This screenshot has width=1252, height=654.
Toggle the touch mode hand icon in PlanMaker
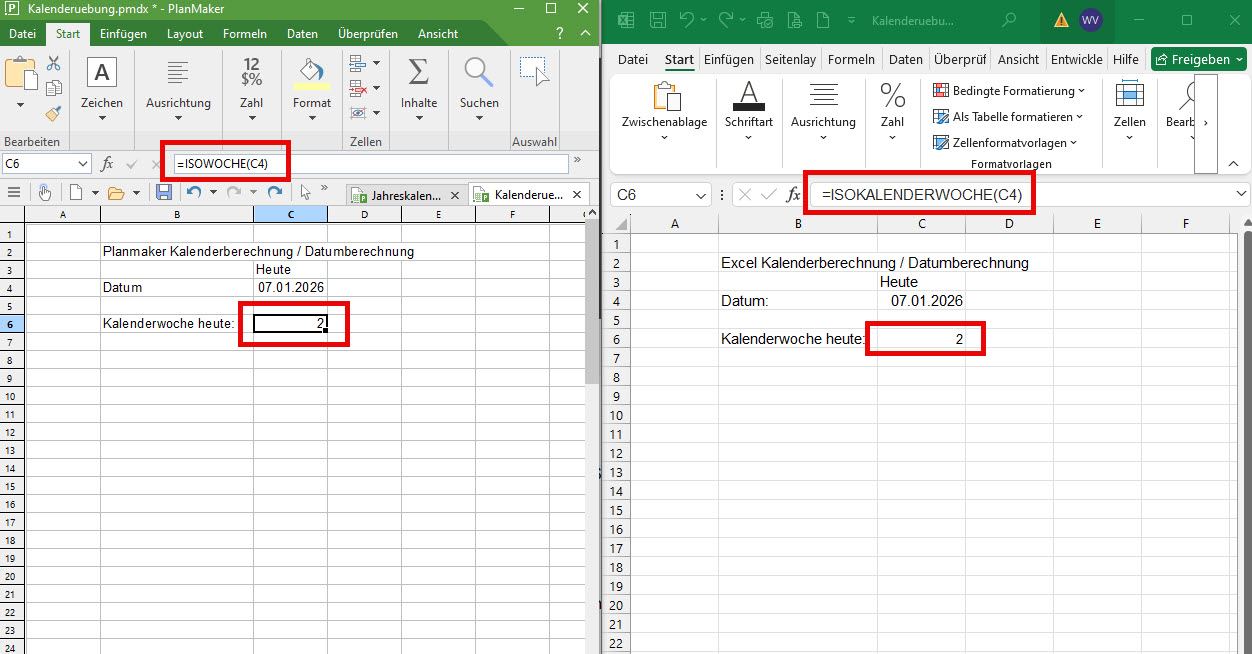click(x=45, y=193)
